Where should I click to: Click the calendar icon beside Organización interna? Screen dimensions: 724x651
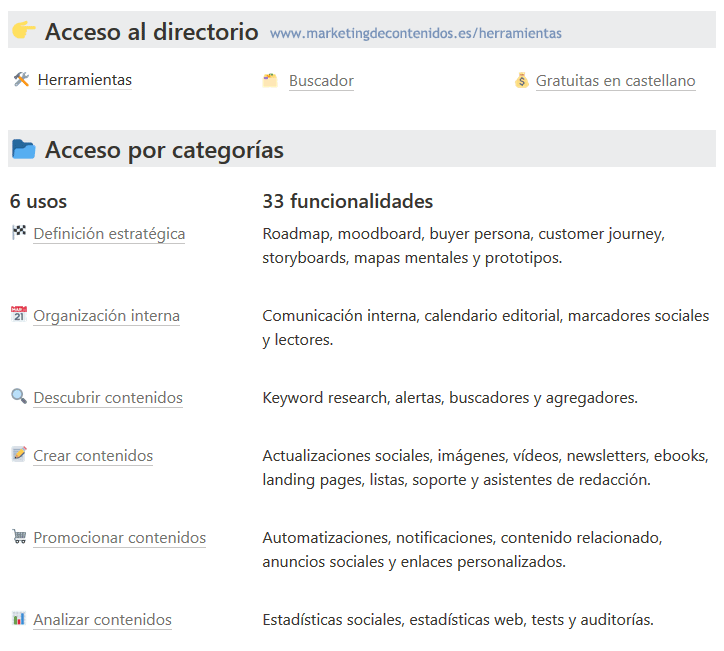19,314
